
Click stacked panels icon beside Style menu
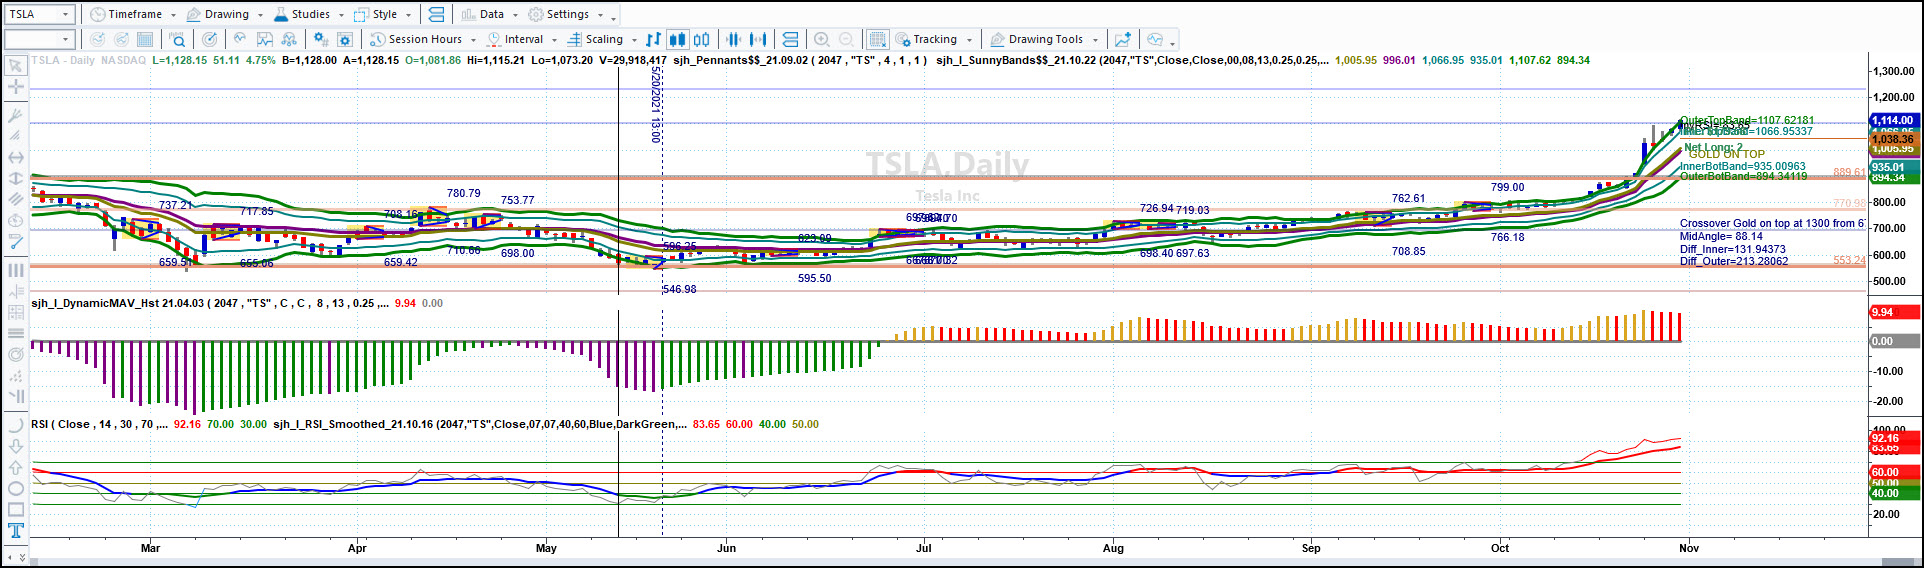click(436, 14)
